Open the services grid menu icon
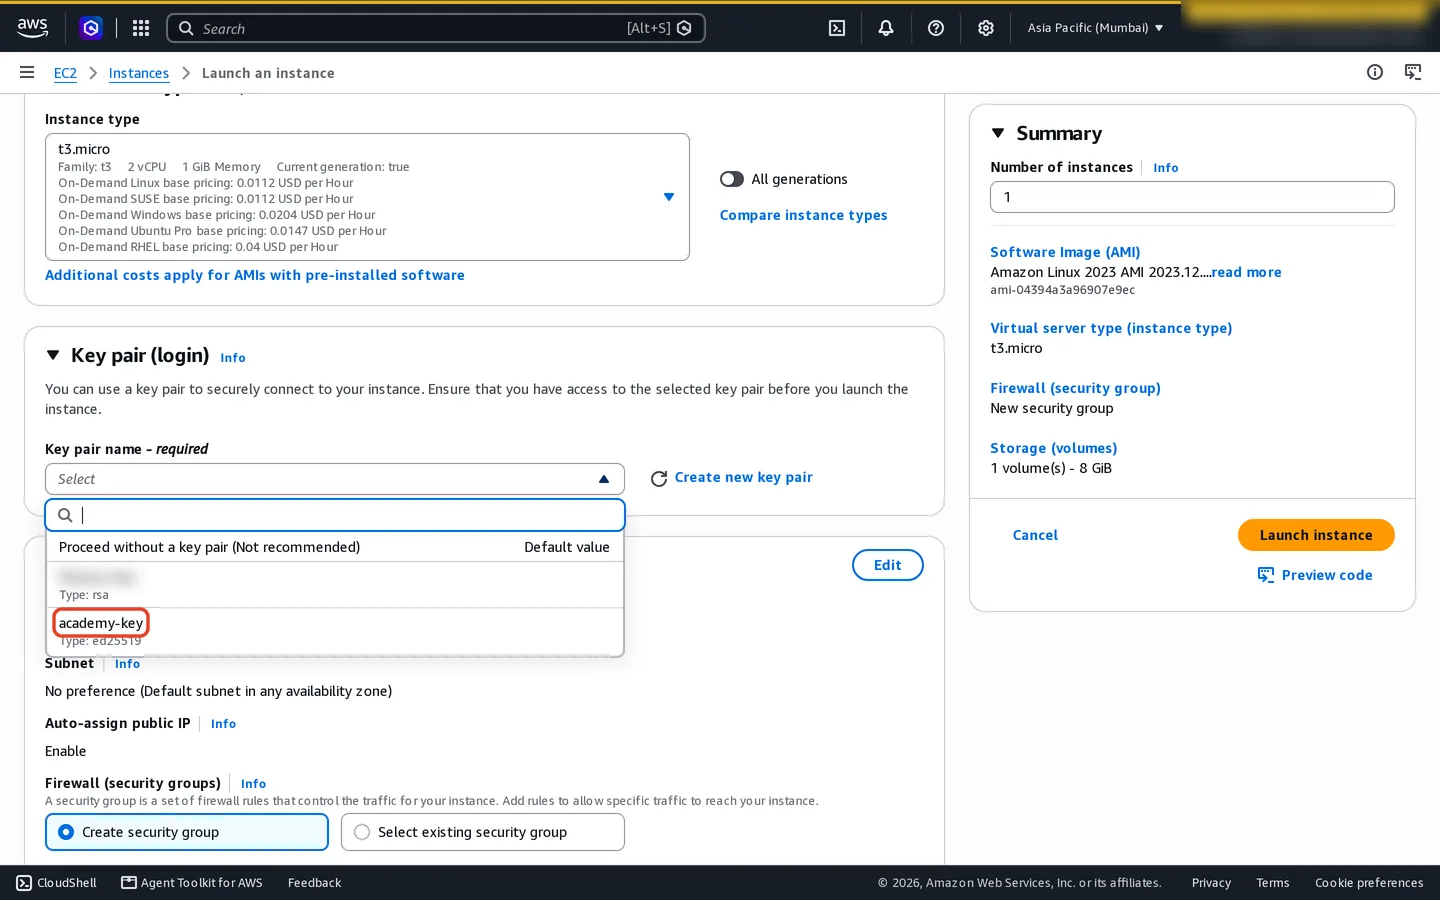1440x900 pixels. point(141,28)
